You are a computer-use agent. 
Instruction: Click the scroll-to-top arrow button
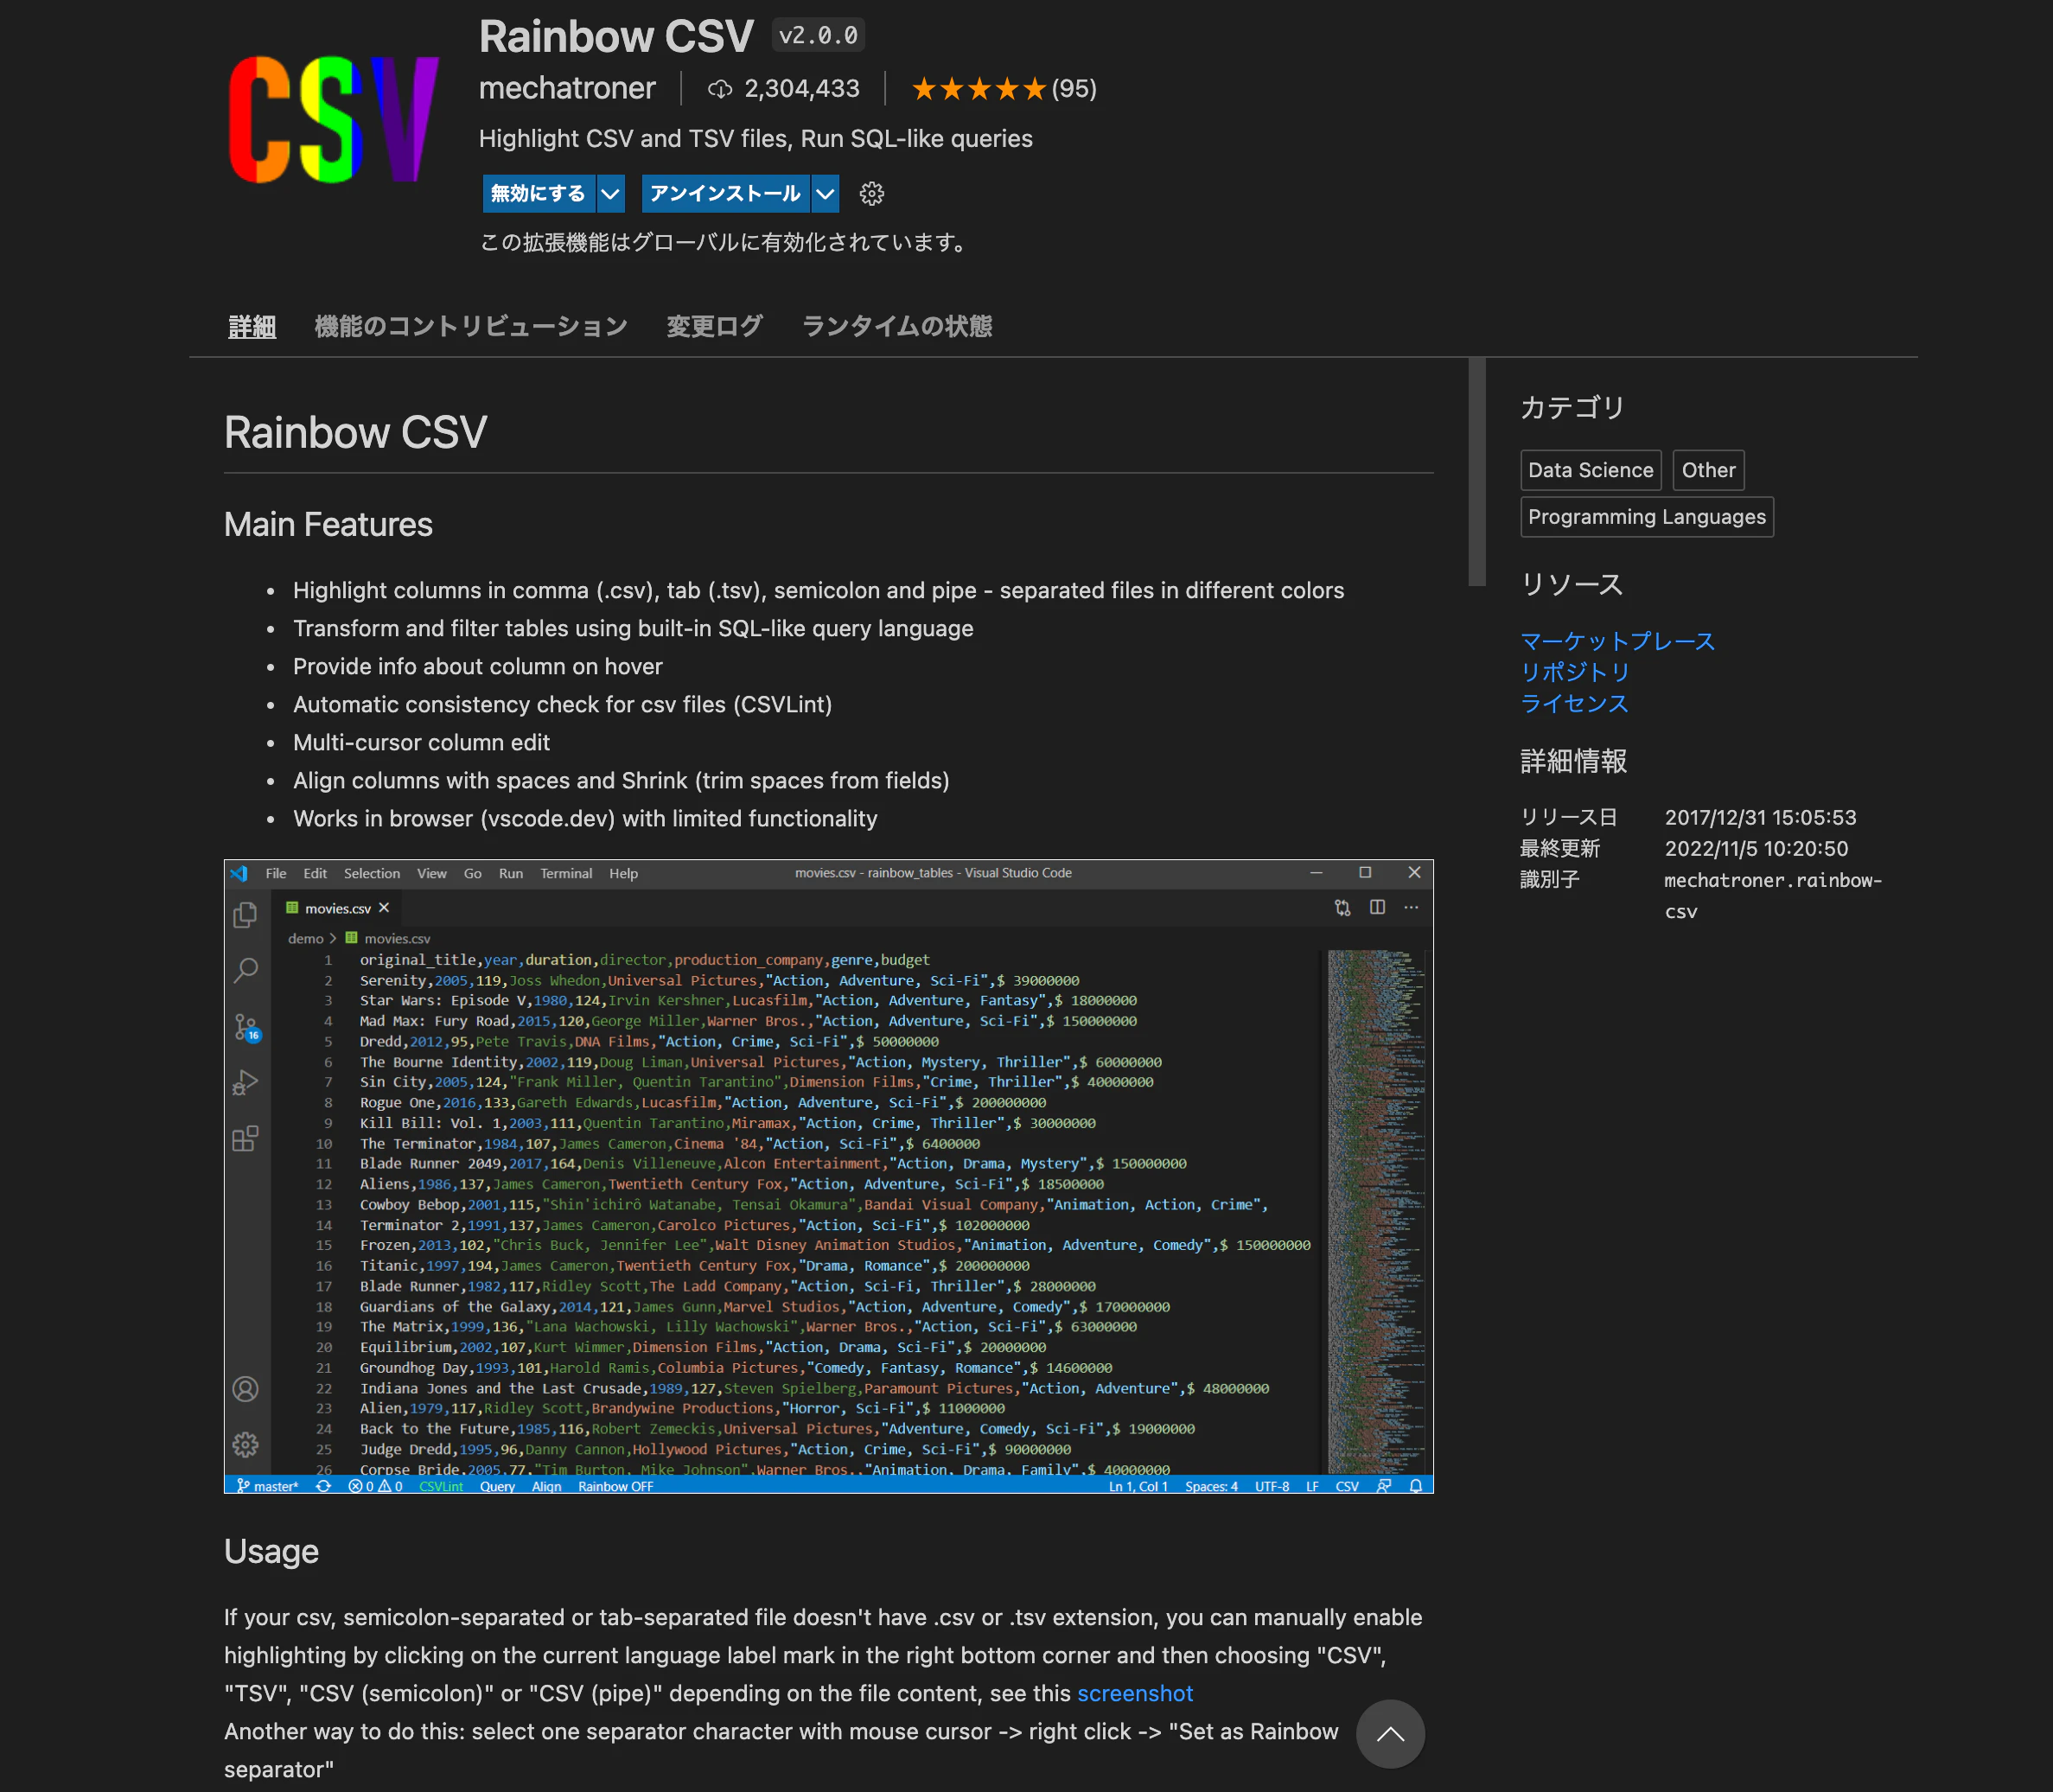coord(1390,1734)
